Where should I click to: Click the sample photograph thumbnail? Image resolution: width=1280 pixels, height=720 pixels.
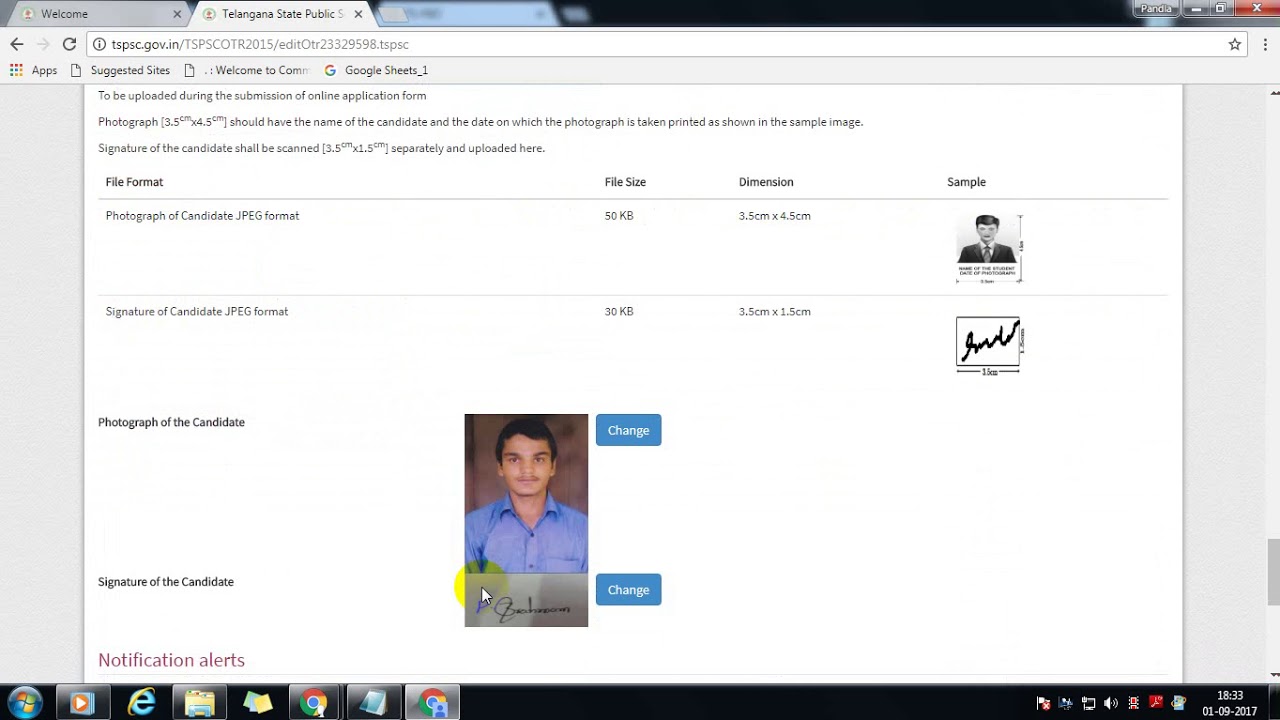coord(988,249)
